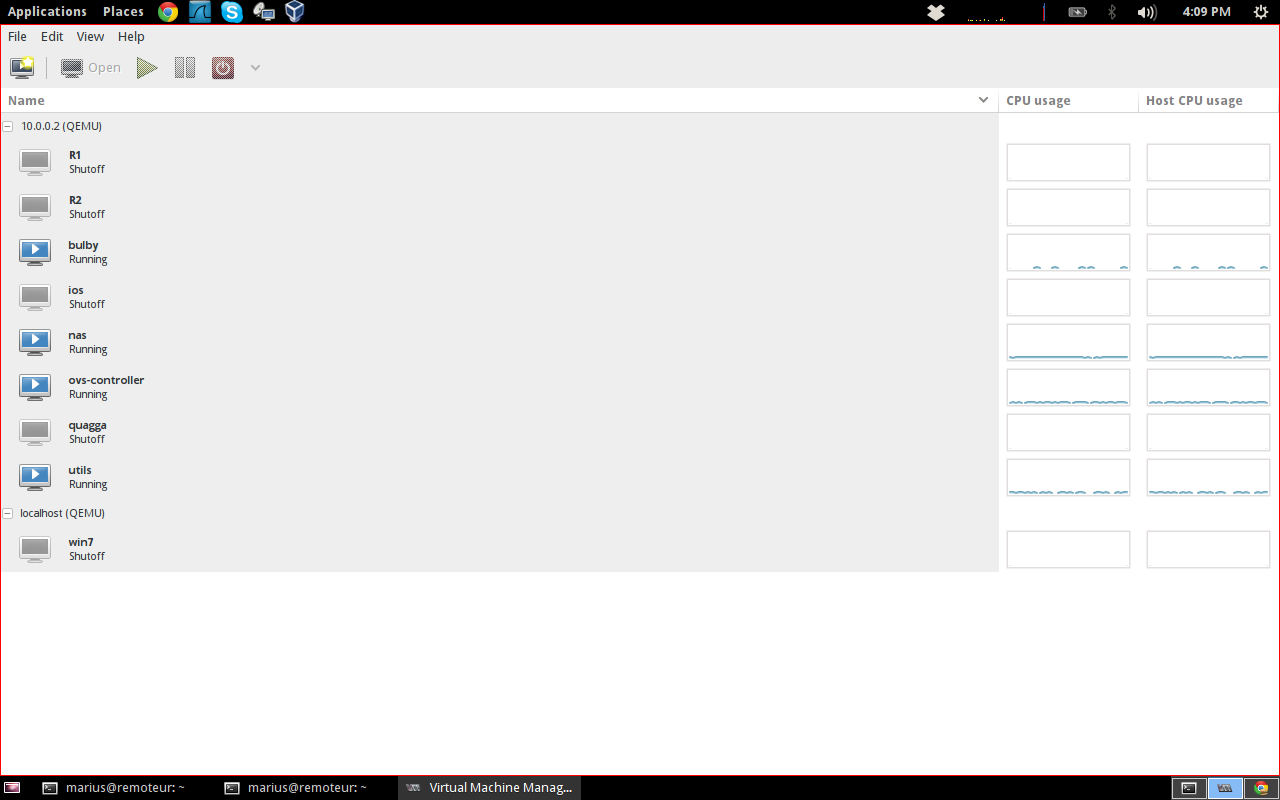This screenshot has height=800, width=1280.
Task: Click the Pause virtual machine icon
Action: pos(185,68)
